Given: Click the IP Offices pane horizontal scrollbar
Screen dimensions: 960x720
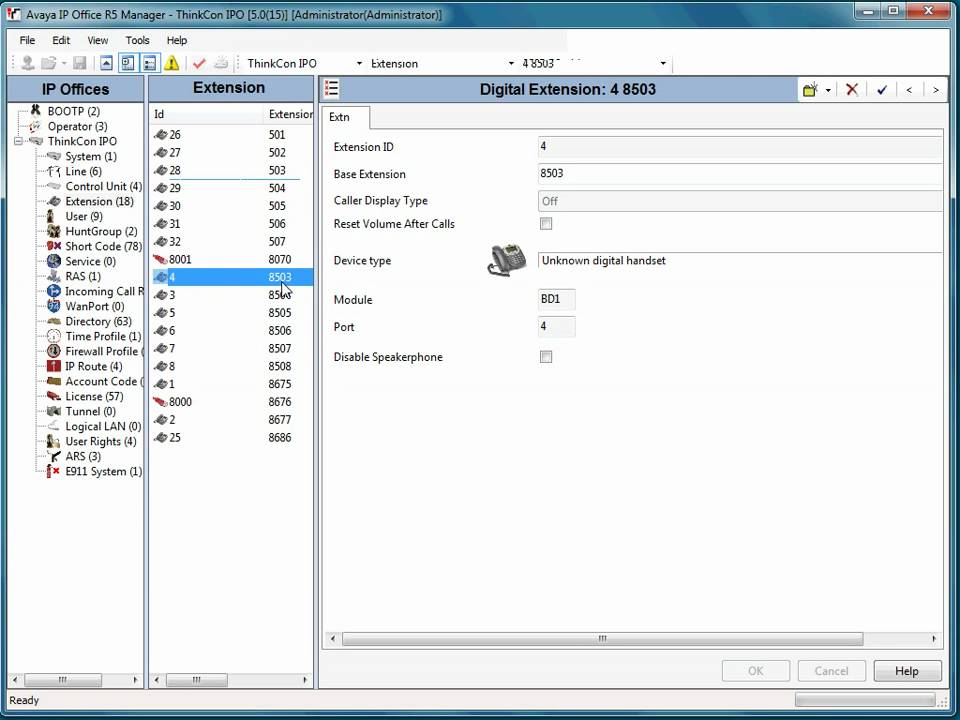Looking at the screenshot, I should click(62, 680).
